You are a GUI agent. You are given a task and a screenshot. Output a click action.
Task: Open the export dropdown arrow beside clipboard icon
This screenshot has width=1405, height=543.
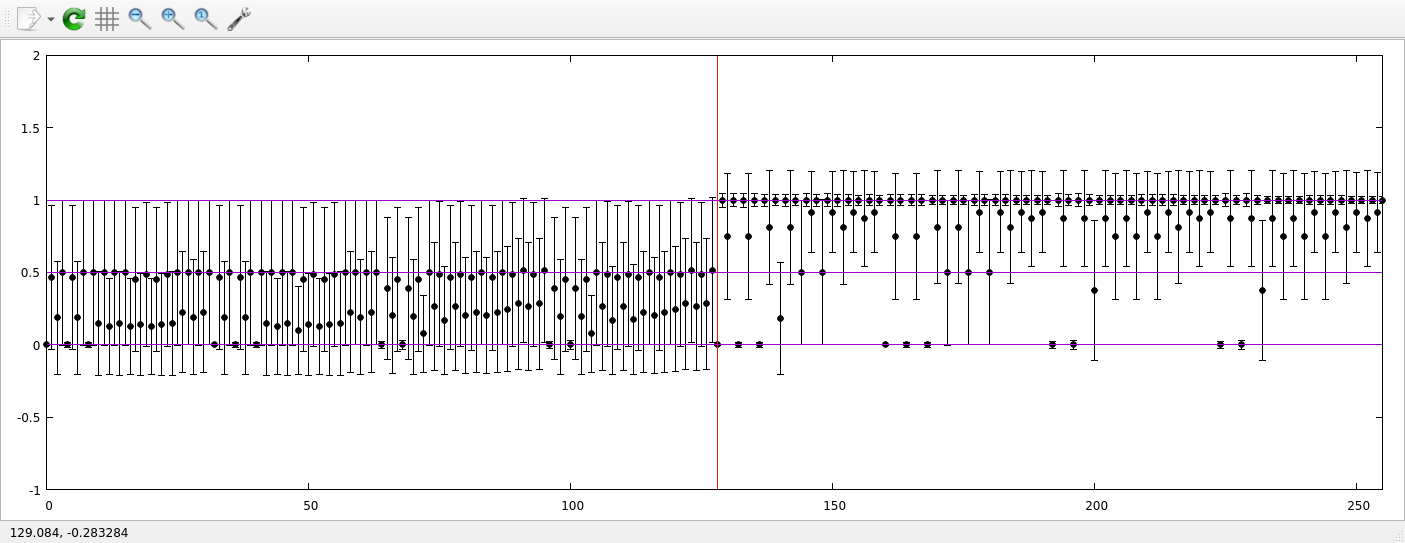coord(51,19)
